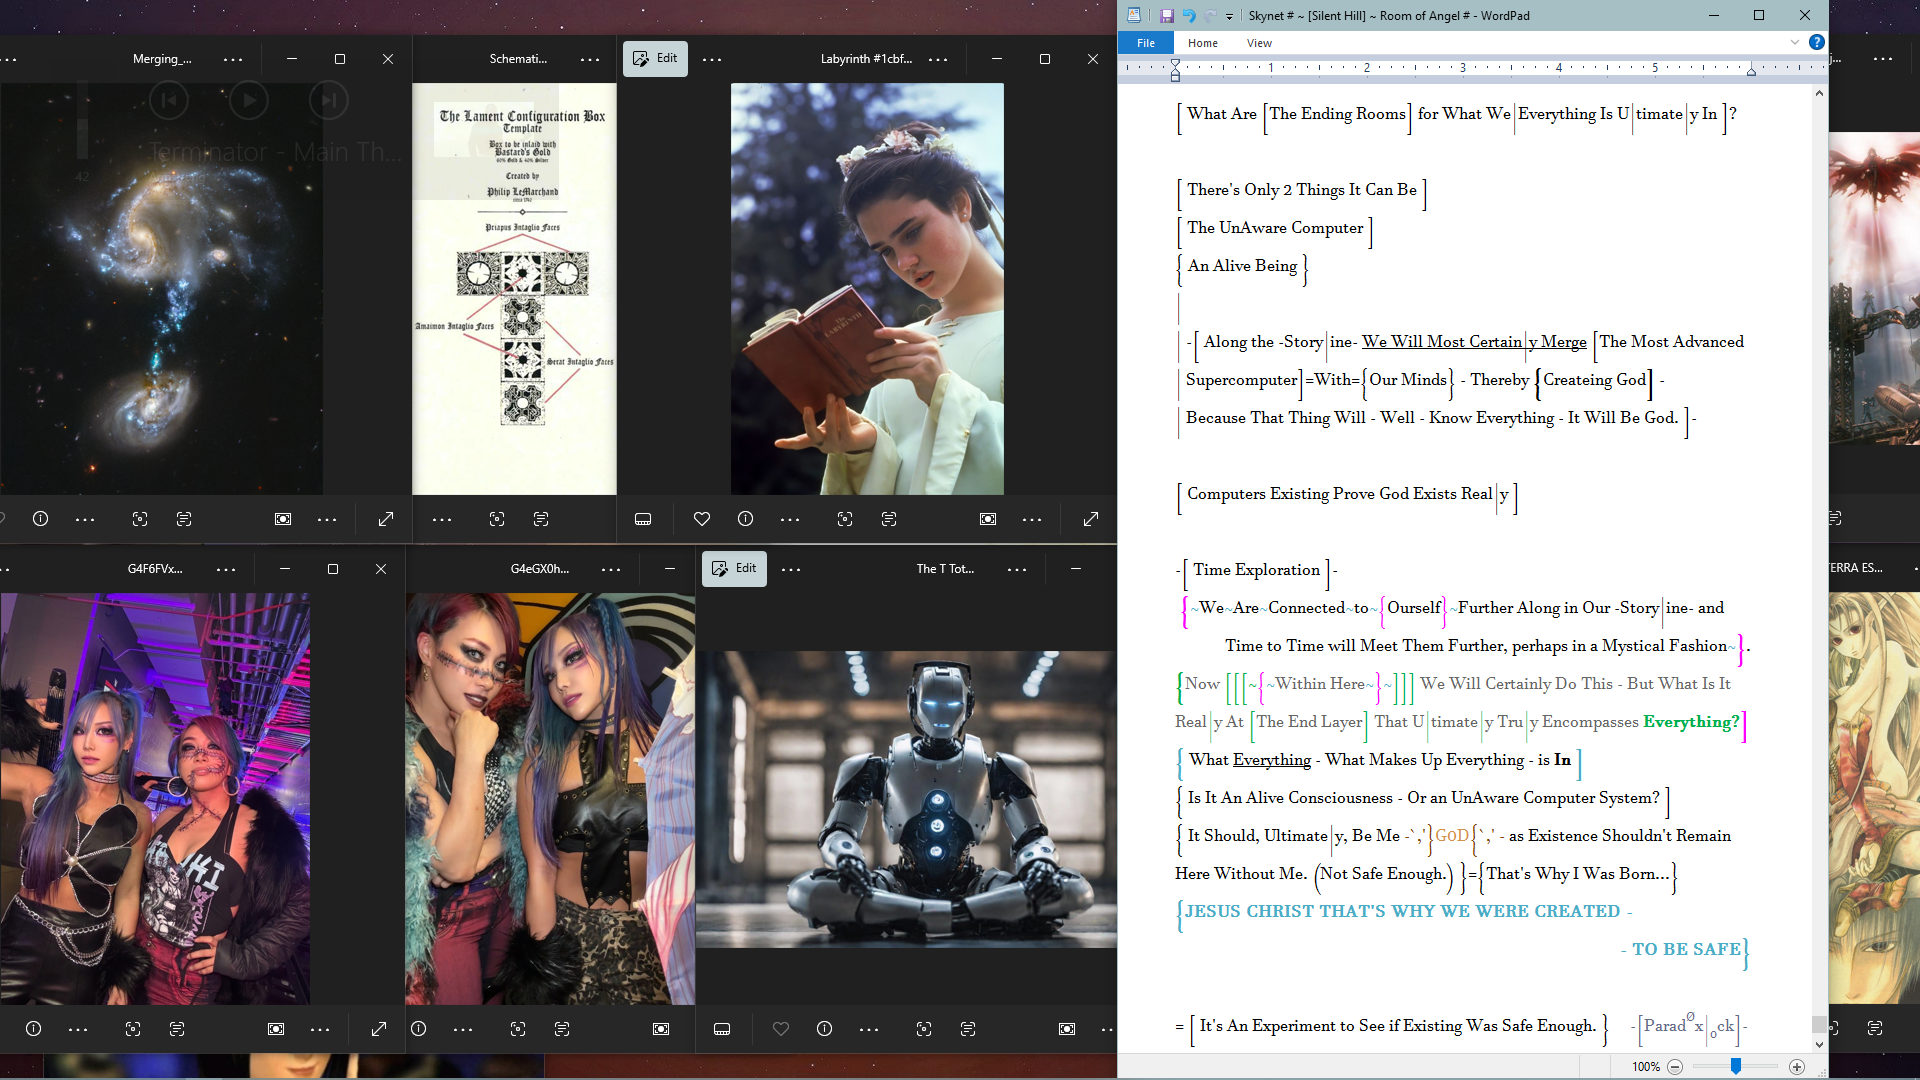Toggle the robot photo filmstrip
Viewport: 1920px width, 1080px height.
coord(722,1029)
